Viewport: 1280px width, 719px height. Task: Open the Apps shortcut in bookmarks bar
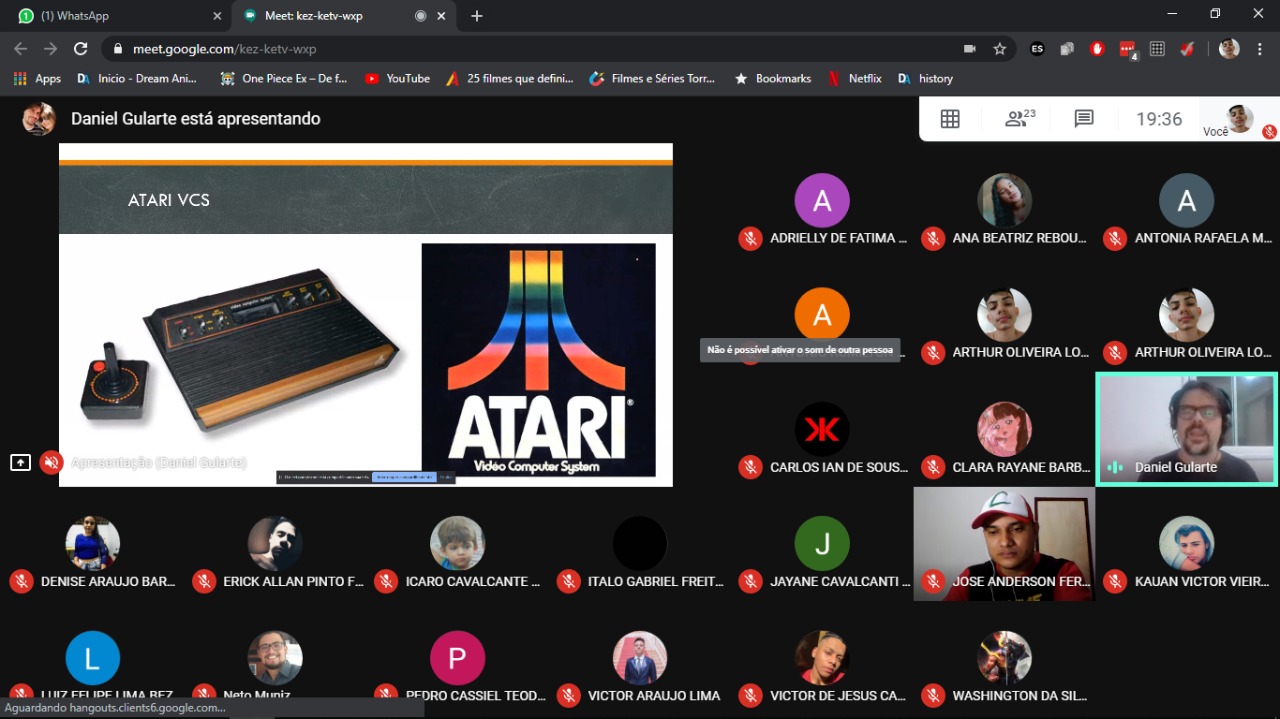(x=37, y=78)
